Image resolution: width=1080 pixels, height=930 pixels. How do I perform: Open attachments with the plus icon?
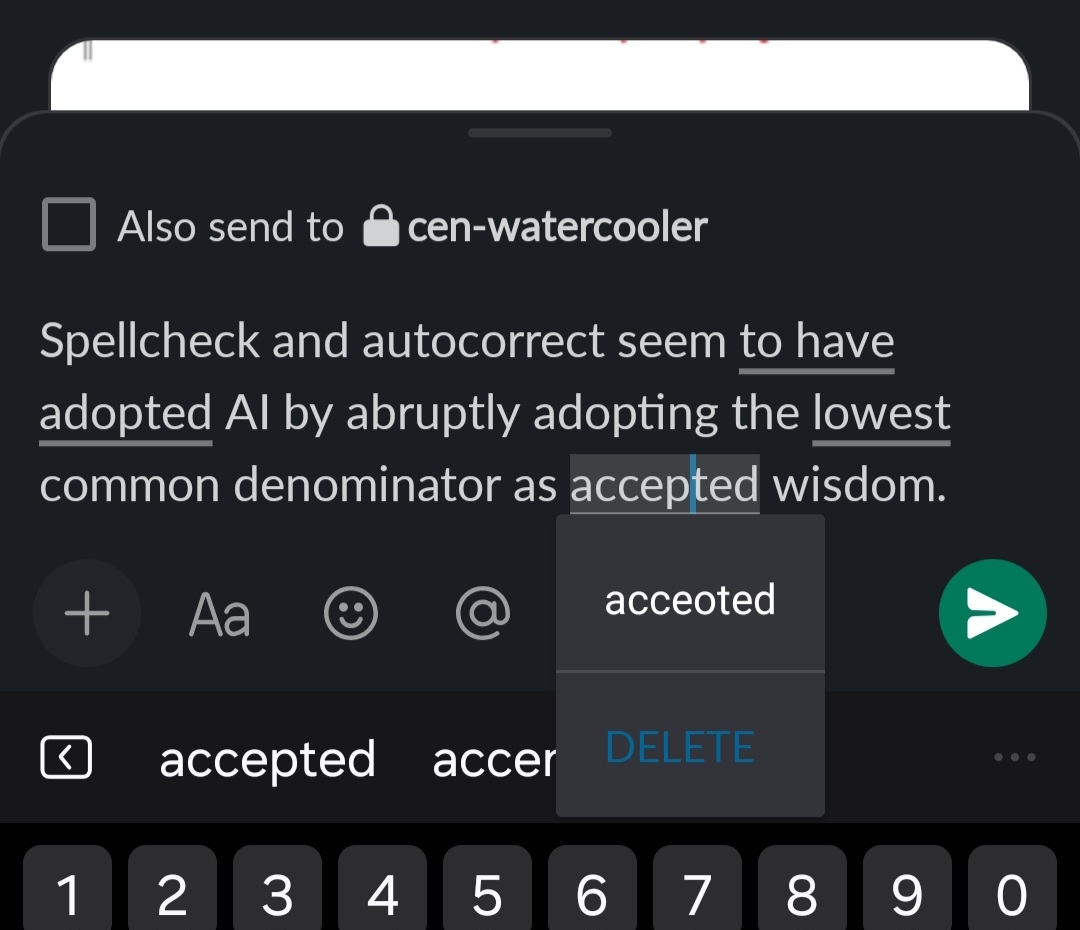(x=87, y=613)
